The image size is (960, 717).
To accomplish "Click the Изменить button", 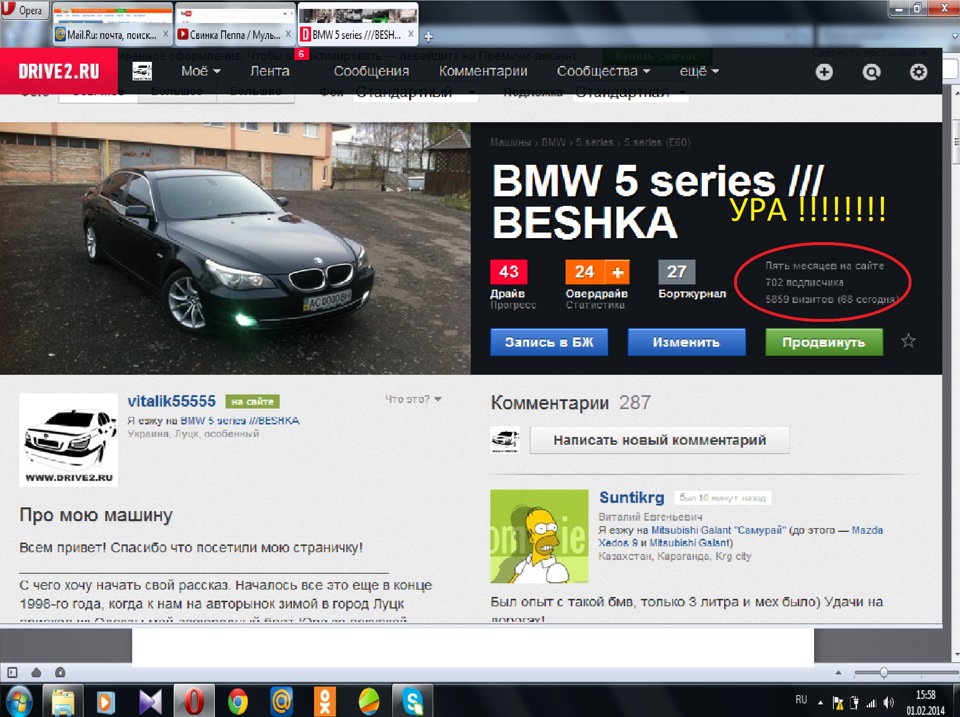I will (686, 342).
